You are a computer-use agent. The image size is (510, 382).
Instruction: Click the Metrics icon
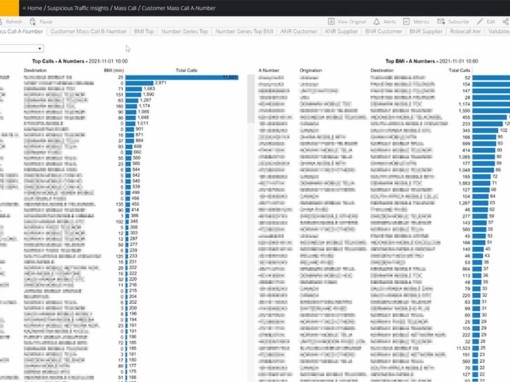406,22
